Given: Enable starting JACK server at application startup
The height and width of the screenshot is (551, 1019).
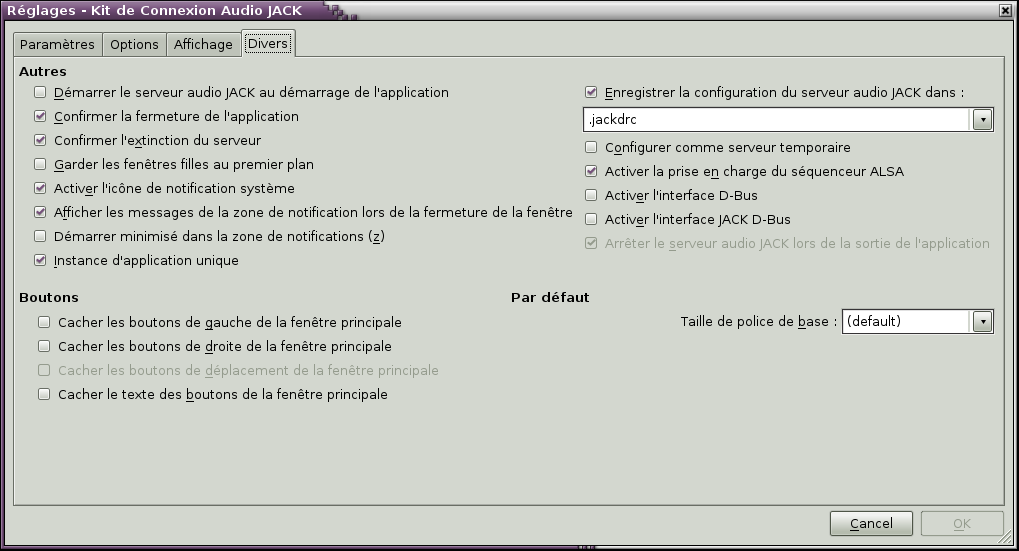Looking at the screenshot, I should pos(40,92).
